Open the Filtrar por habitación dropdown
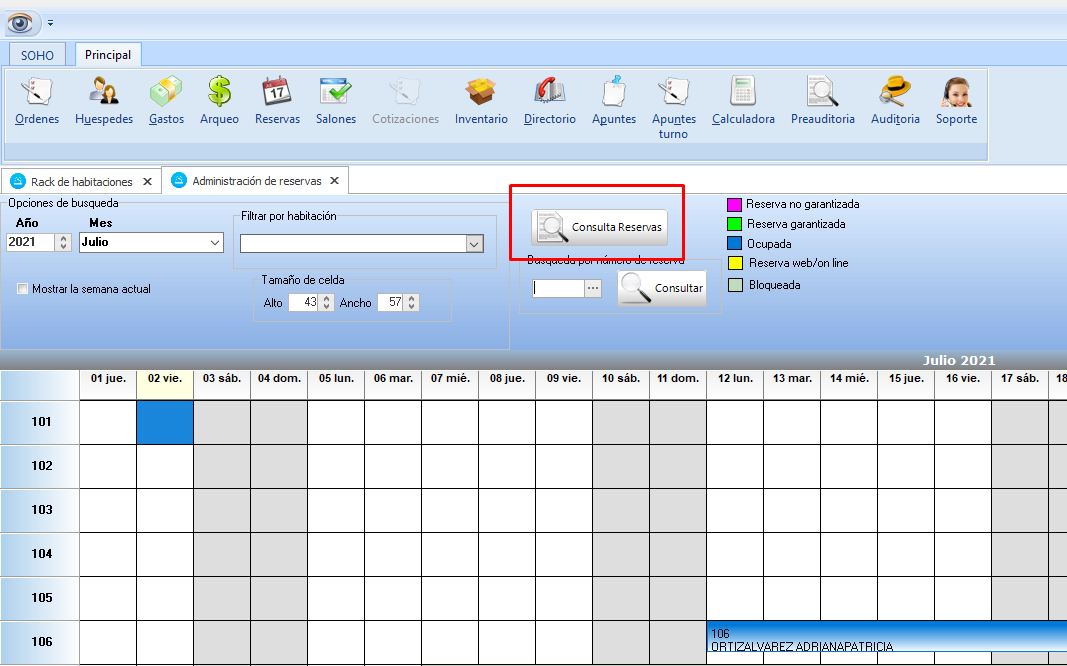This screenshot has width=1067, height=666. pyautogui.click(x=474, y=244)
